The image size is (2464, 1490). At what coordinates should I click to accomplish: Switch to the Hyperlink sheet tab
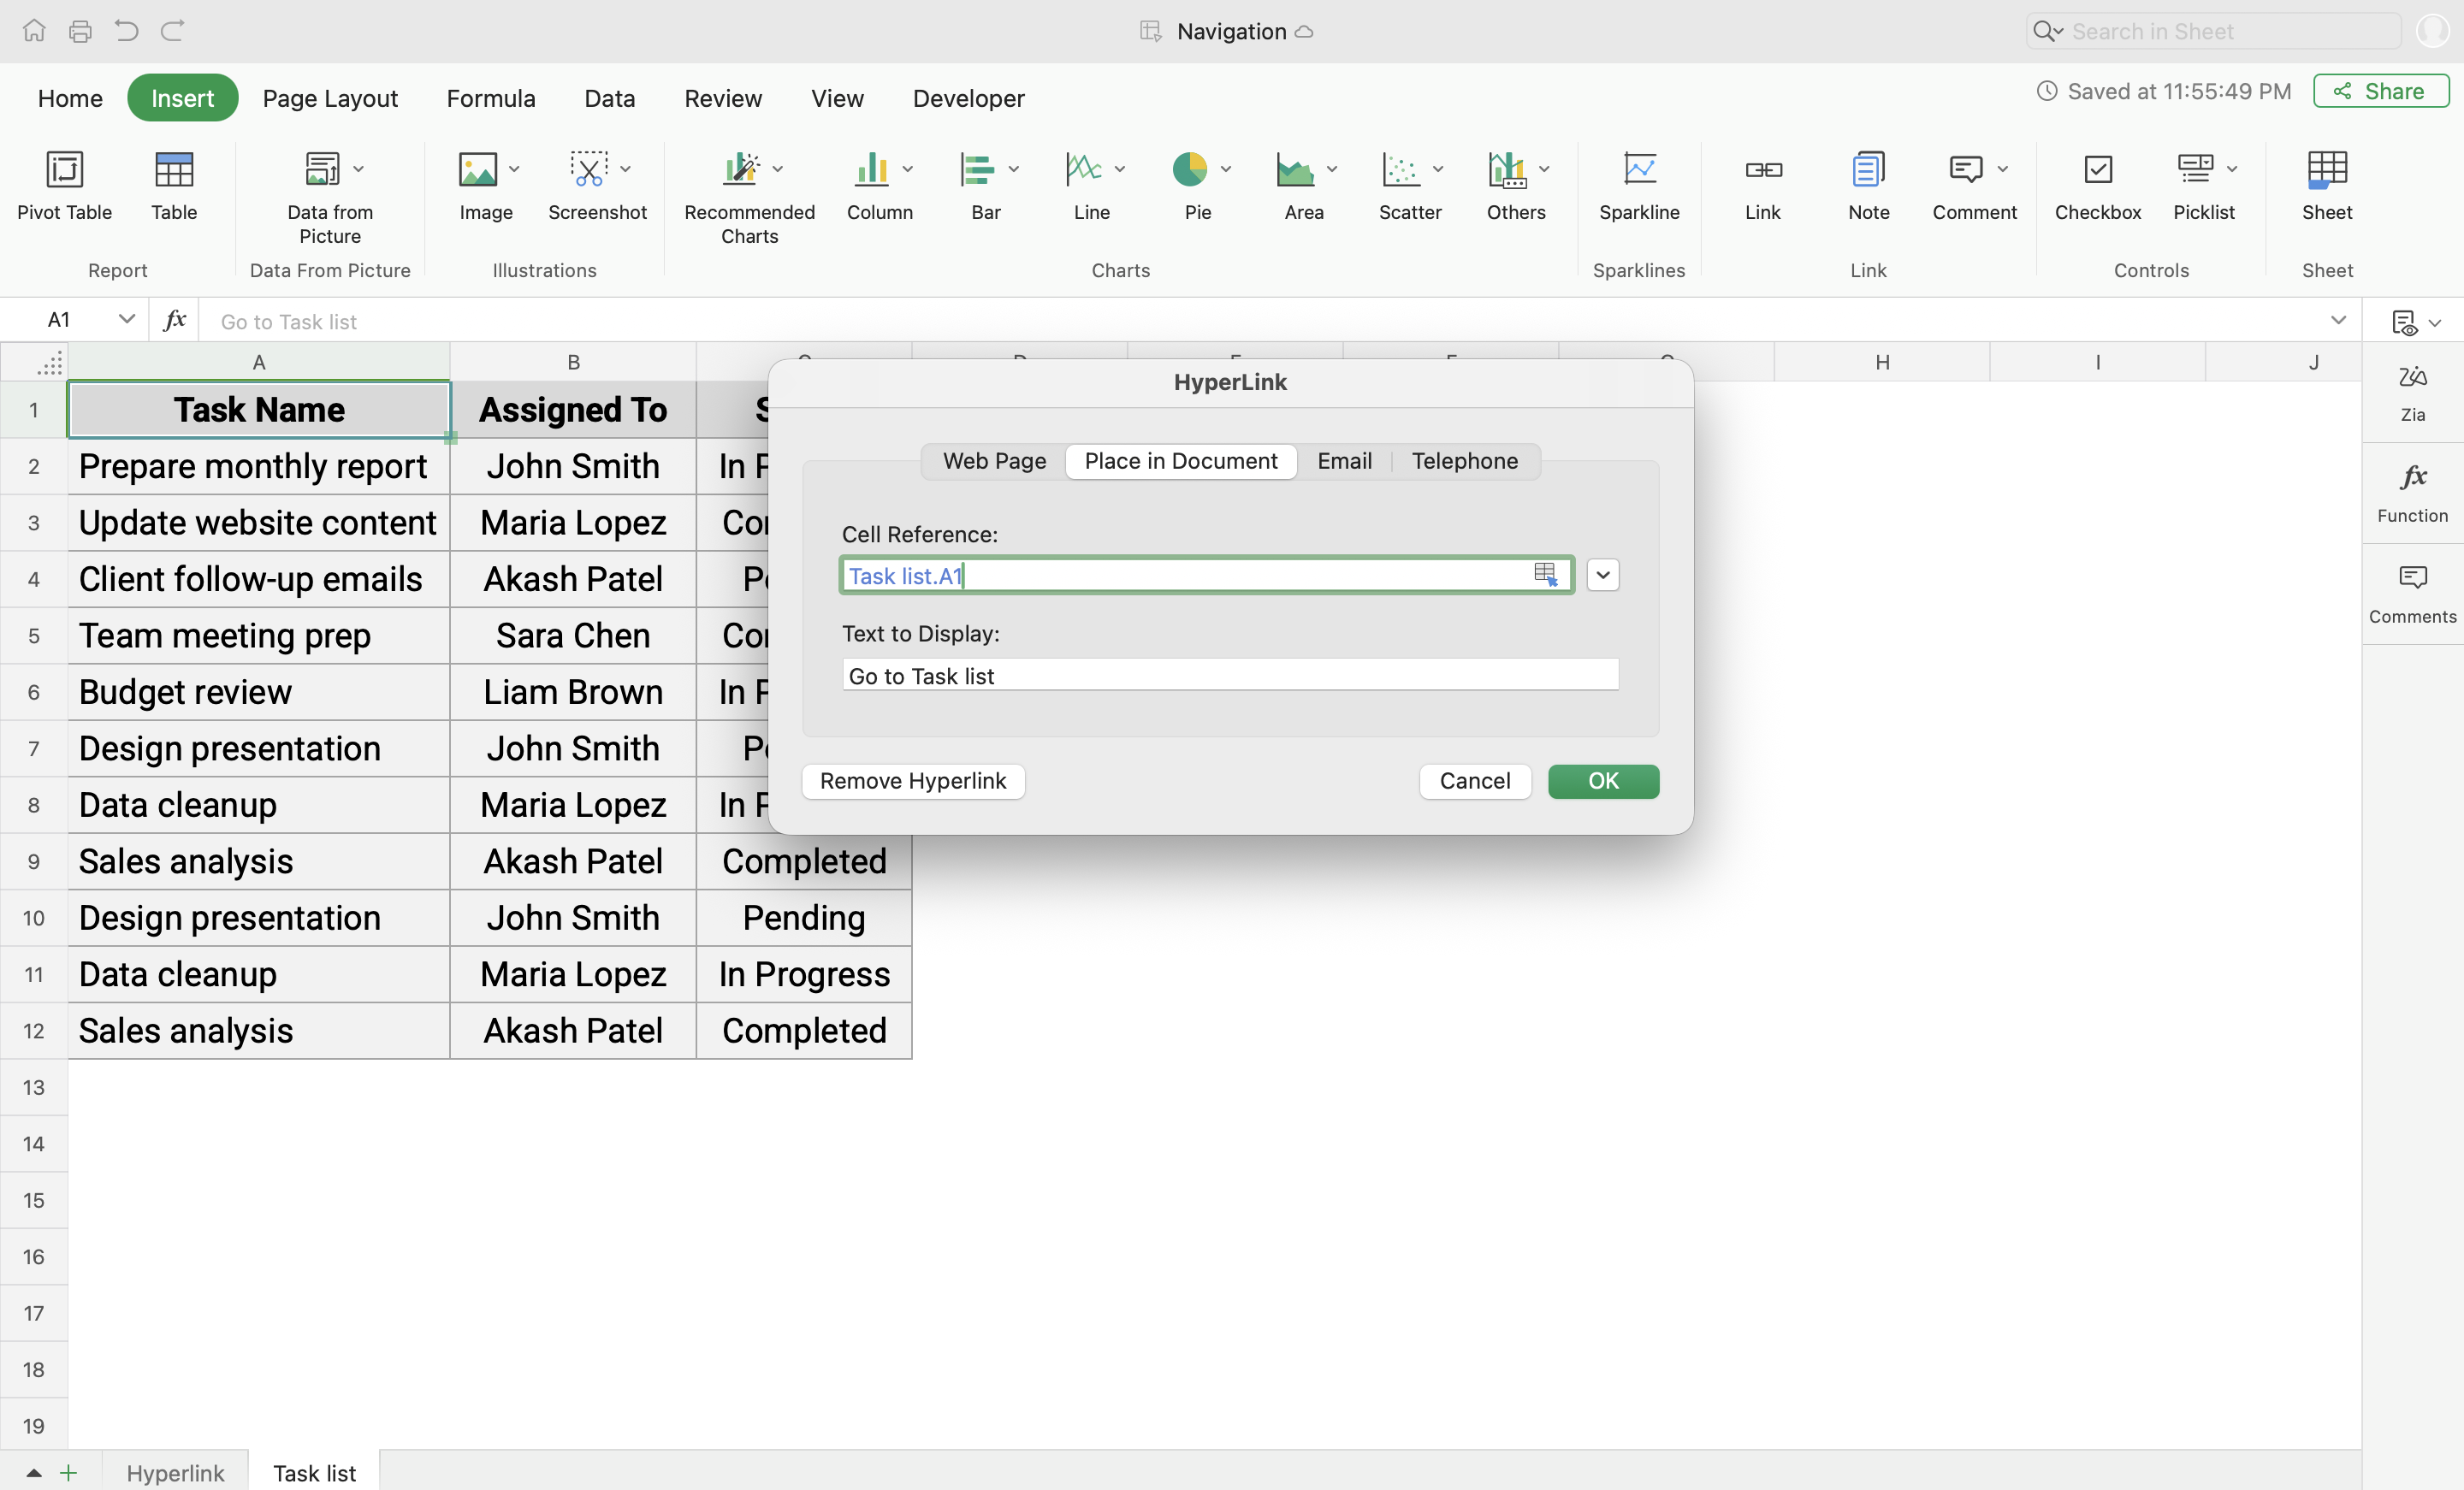175,1472
